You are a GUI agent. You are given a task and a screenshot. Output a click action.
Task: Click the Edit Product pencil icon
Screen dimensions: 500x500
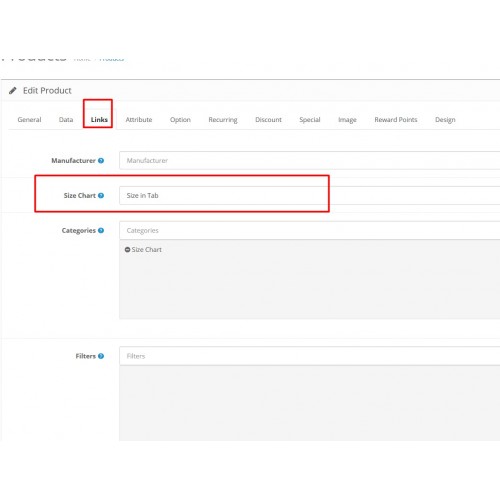[x=13, y=91]
